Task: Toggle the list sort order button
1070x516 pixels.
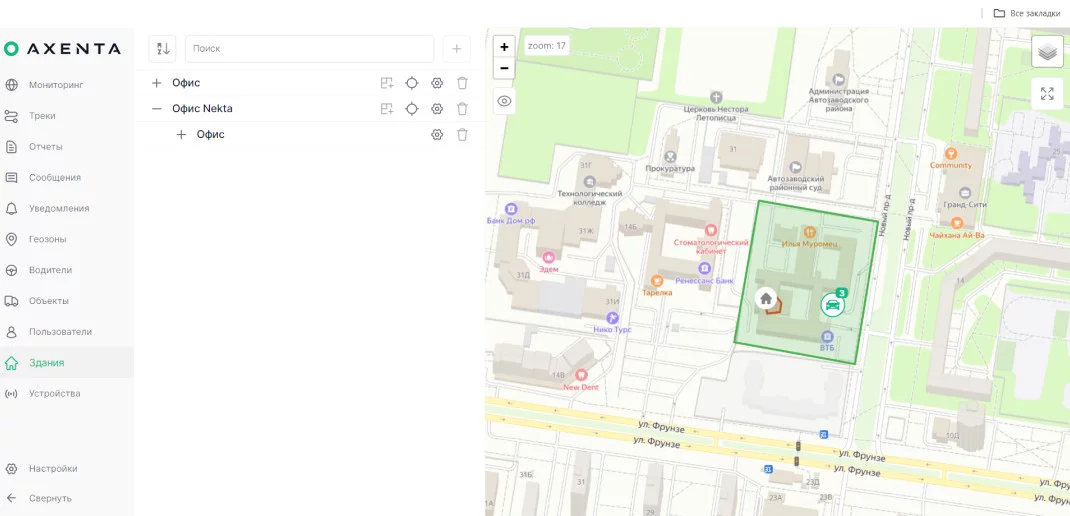Action: pos(162,48)
